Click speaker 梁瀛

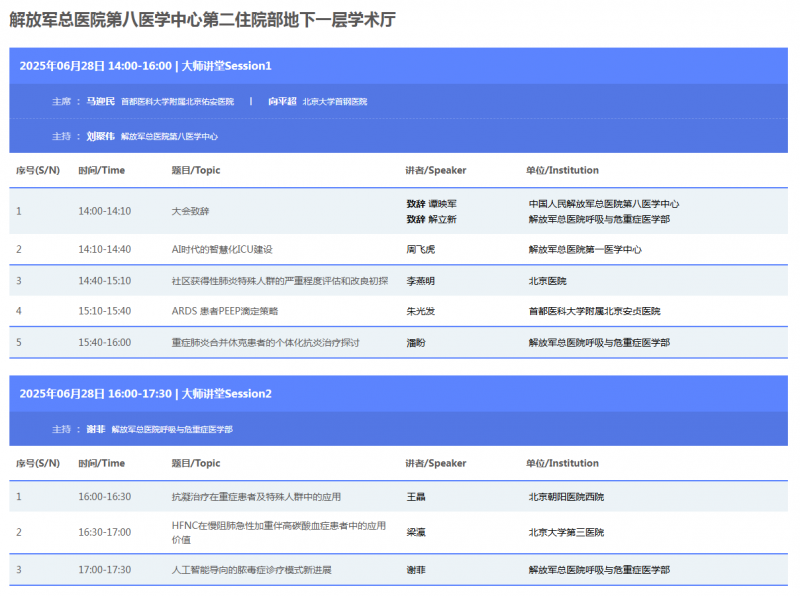point(416,532)
